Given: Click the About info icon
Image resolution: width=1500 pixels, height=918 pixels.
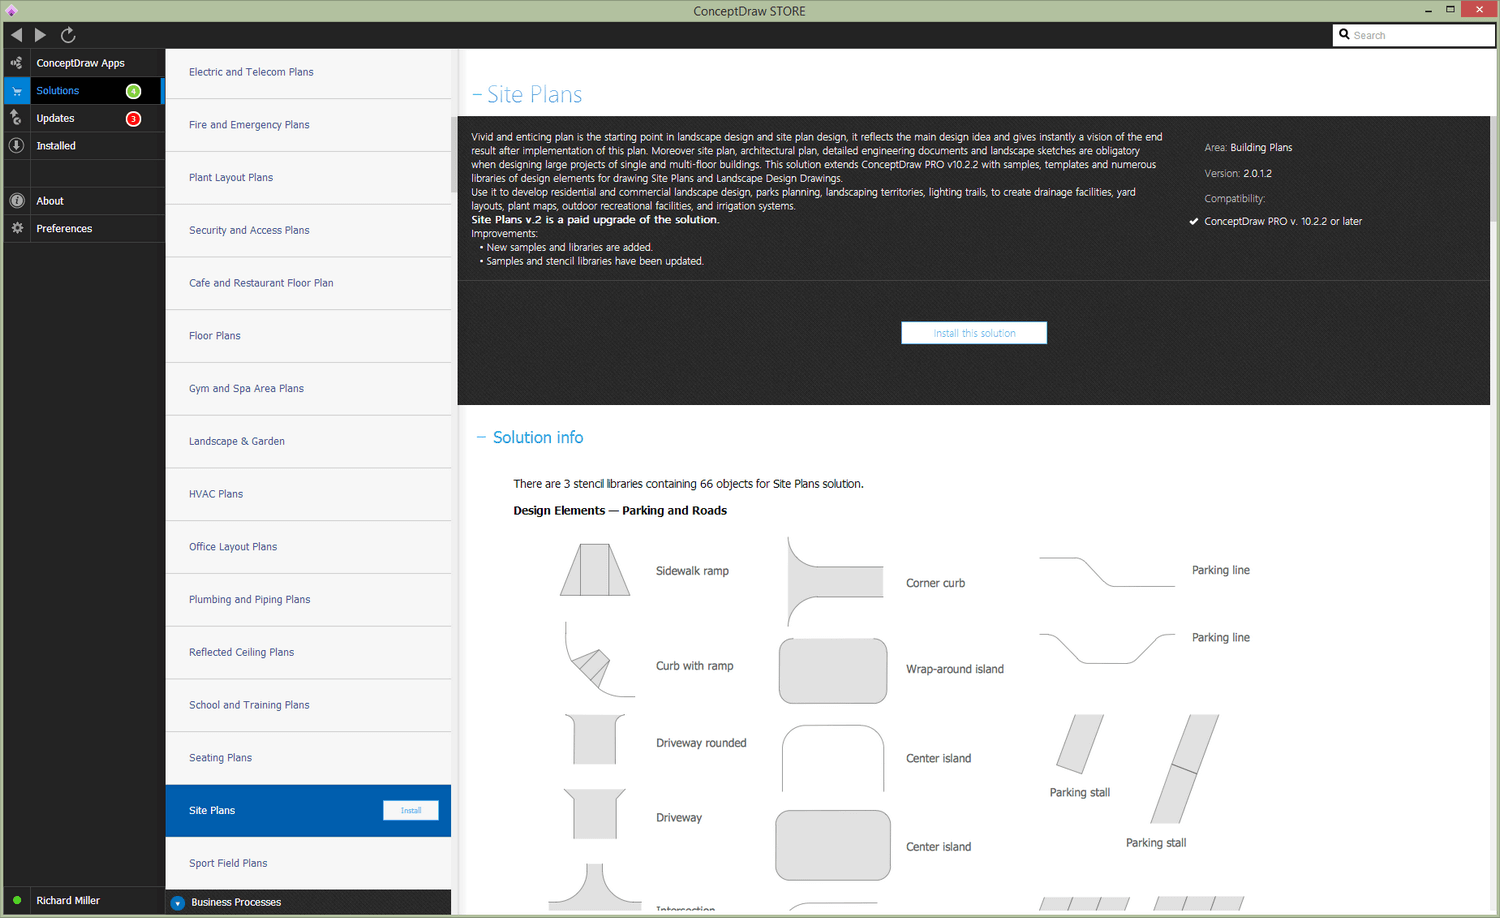Looking at the screenshot, I should point(17,201).
